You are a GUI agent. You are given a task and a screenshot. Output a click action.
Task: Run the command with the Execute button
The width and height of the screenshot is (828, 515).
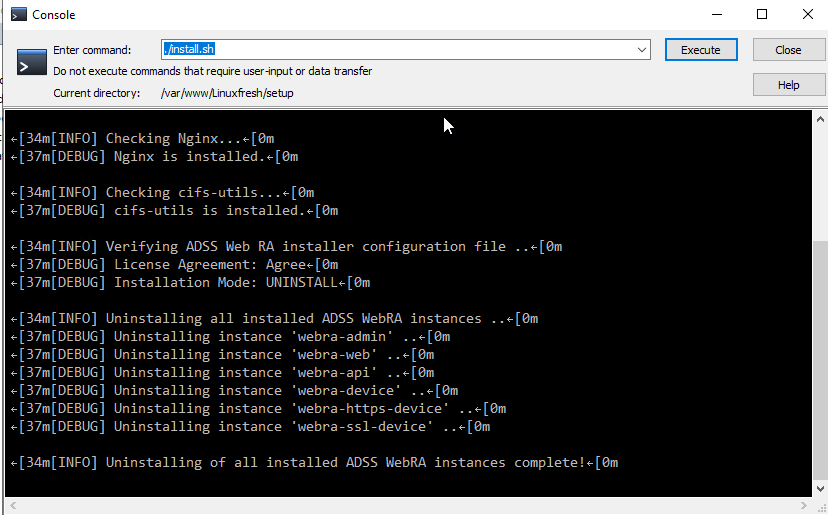pos(700,50)
